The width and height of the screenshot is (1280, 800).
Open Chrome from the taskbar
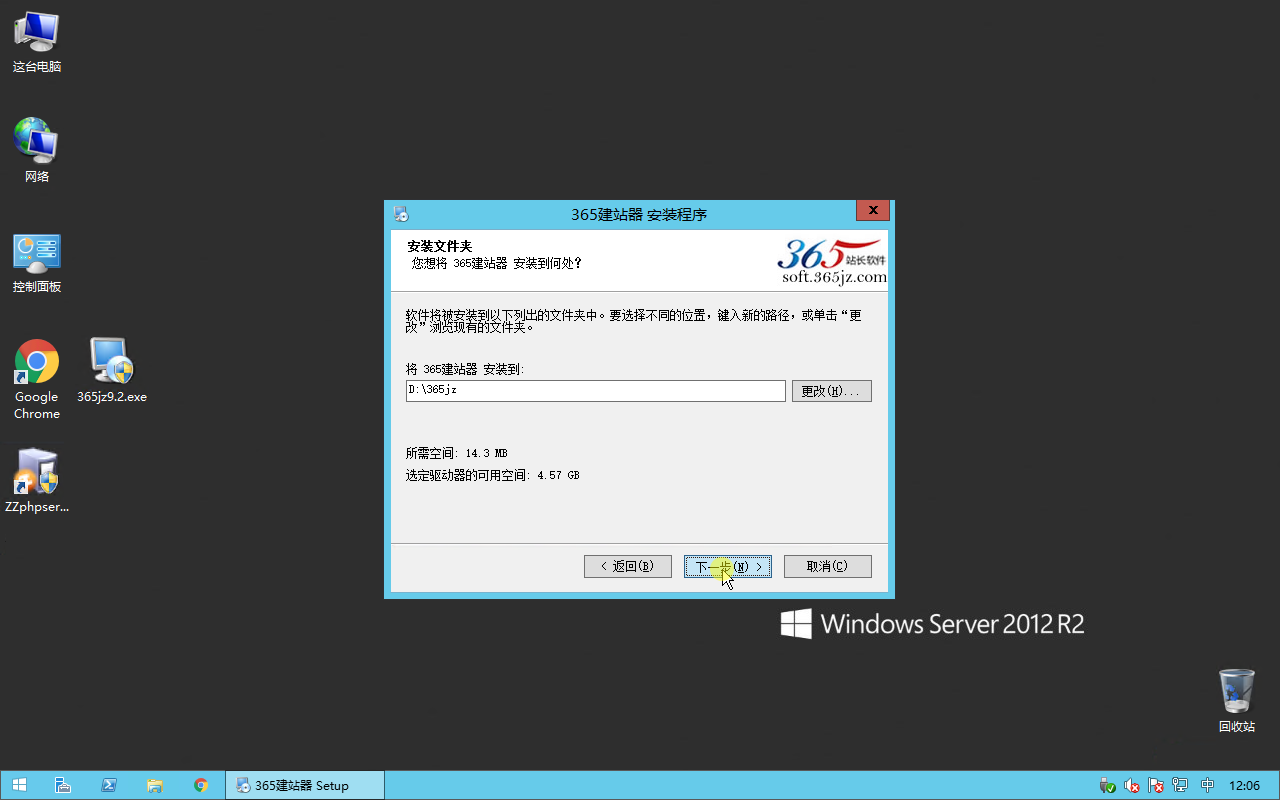pyautogui.click(x=201, y=785)
